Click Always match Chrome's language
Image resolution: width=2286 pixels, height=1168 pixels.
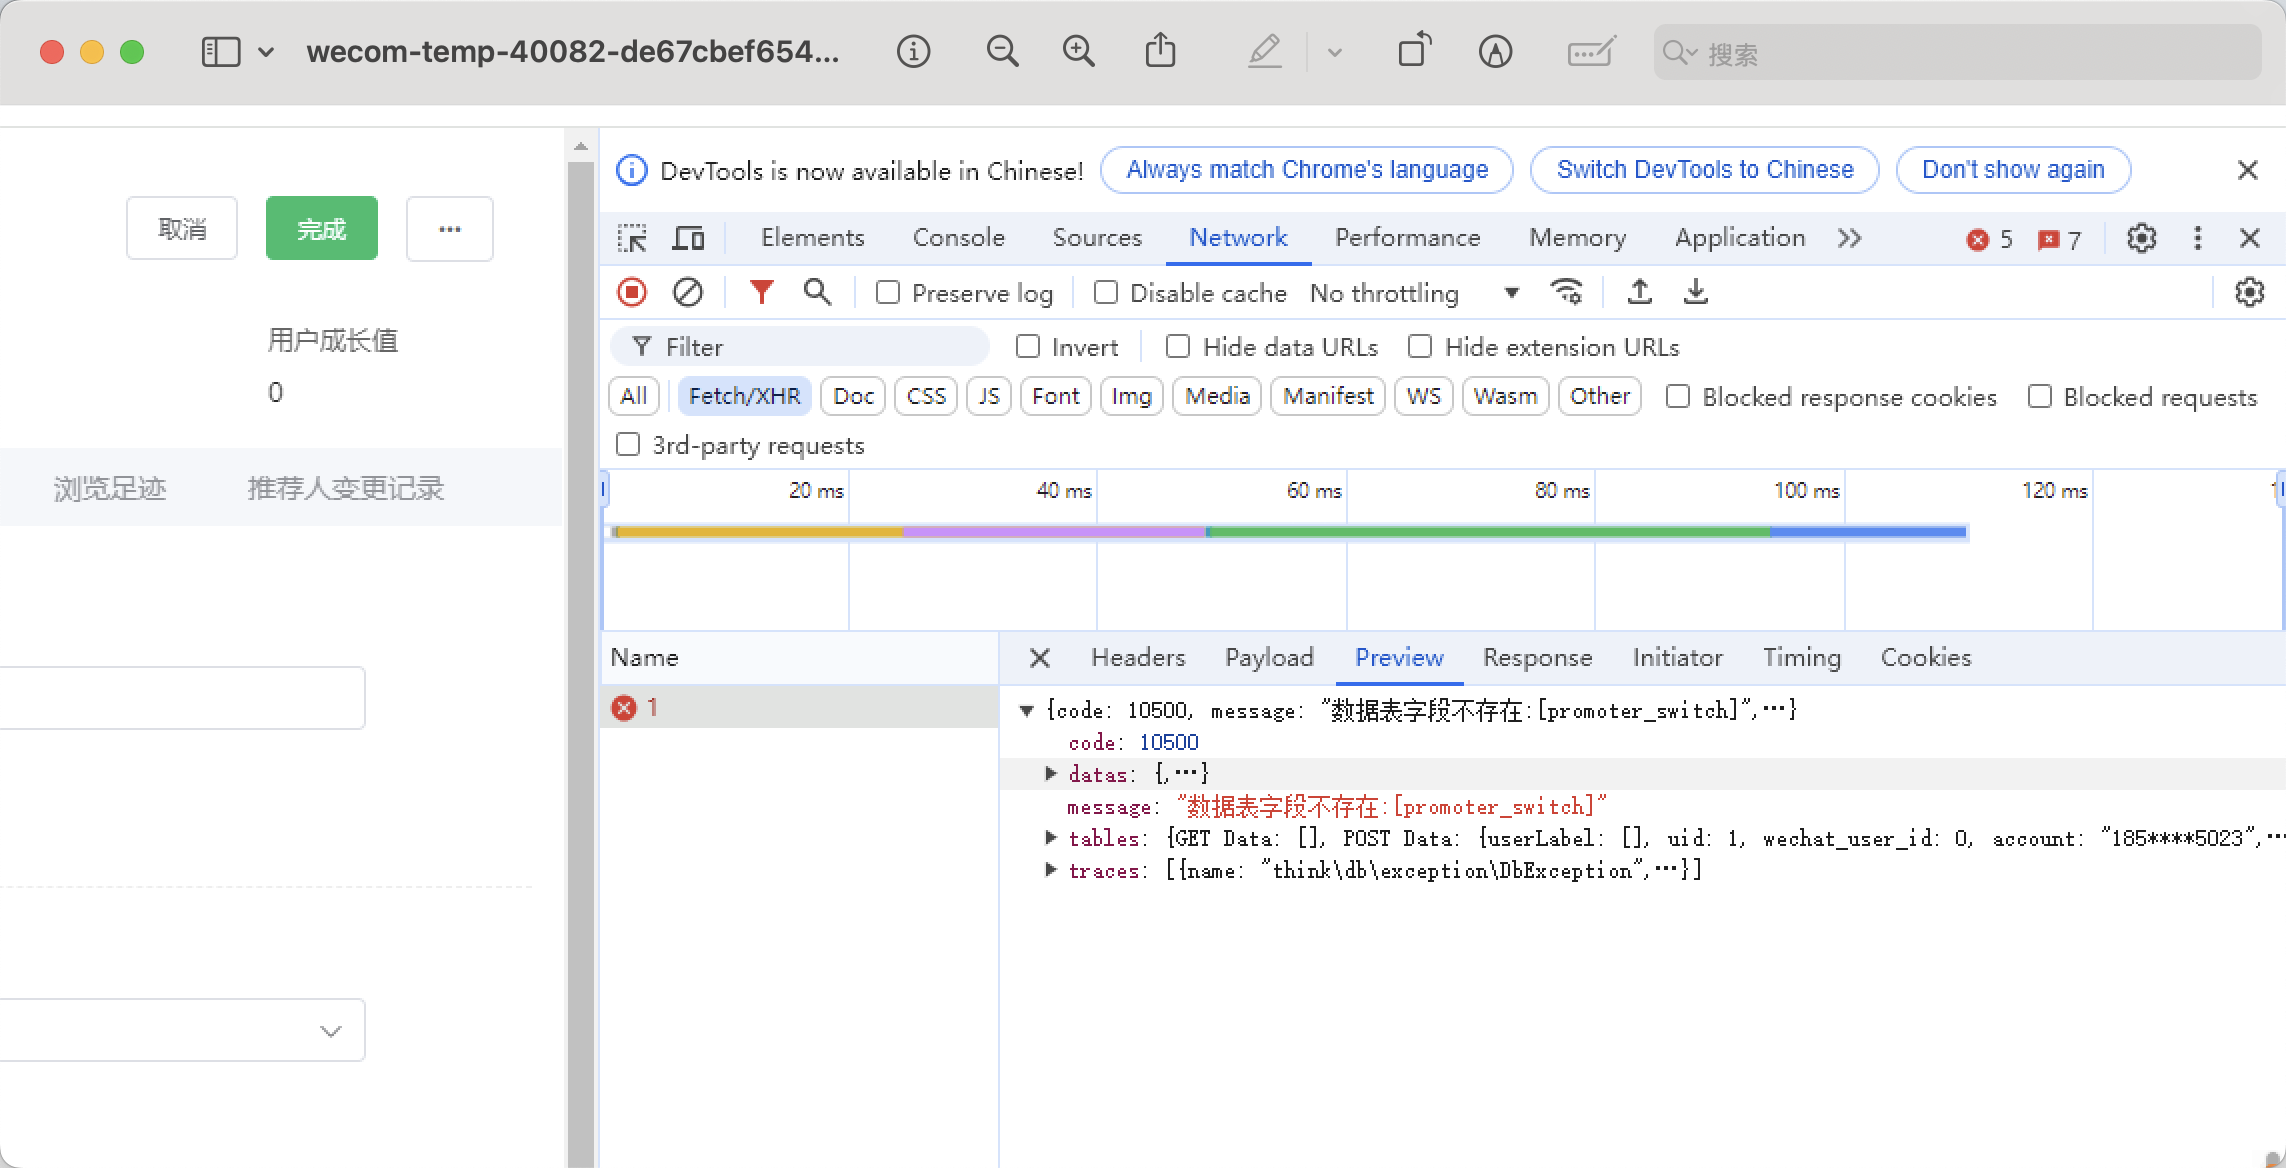tap(1307, 170)
